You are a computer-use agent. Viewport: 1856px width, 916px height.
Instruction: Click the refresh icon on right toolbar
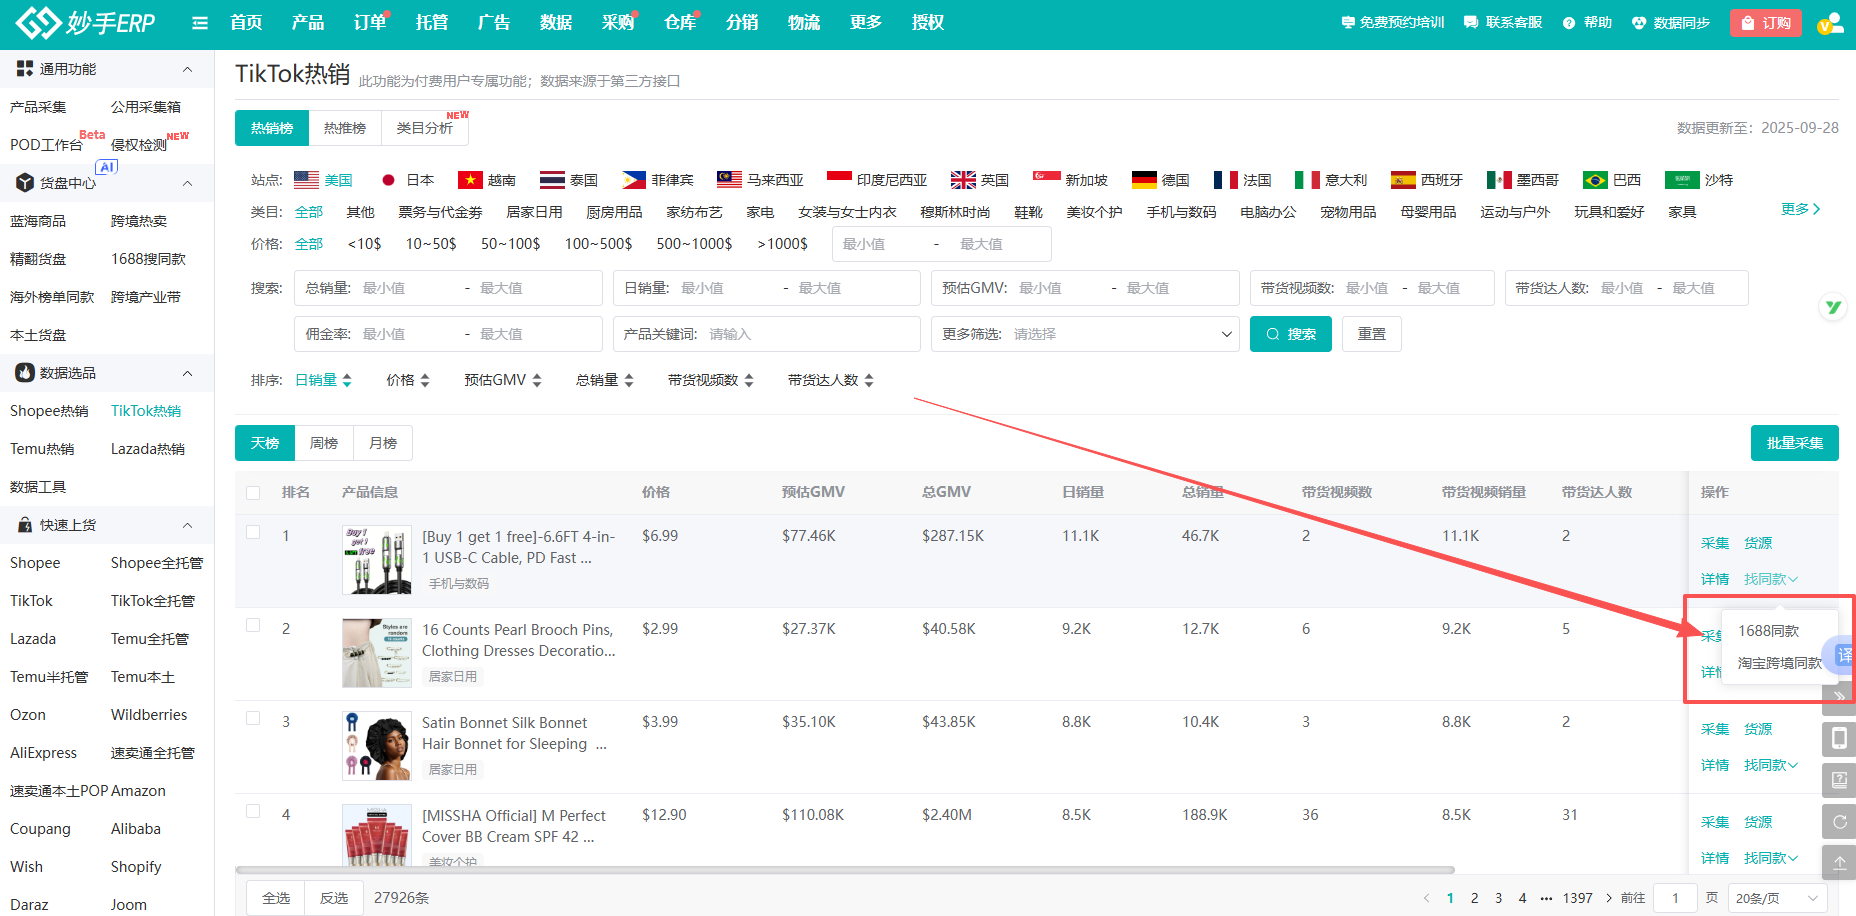pos(1839,822)
